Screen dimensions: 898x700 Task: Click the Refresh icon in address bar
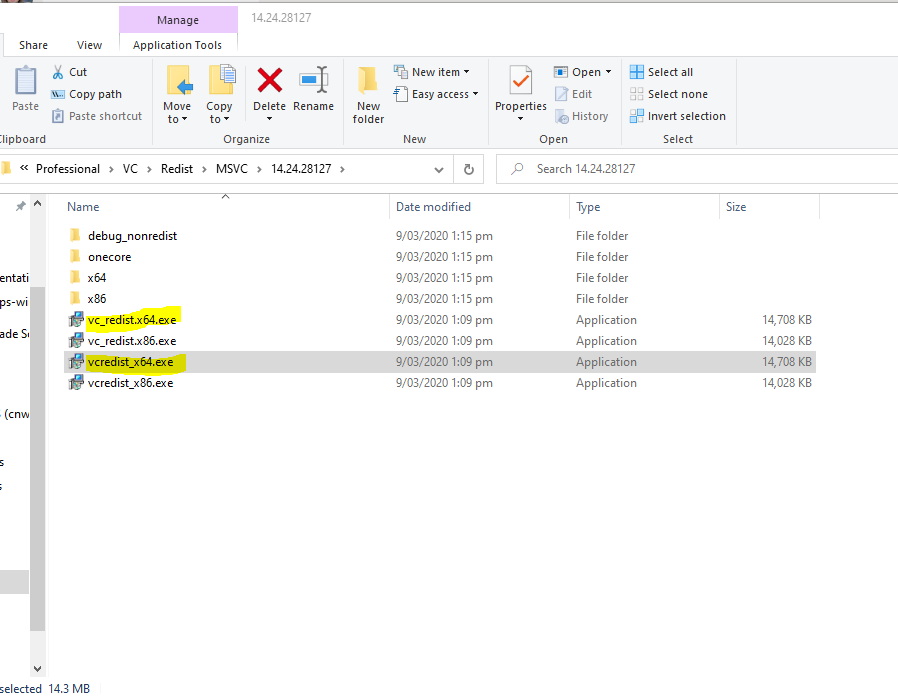point(468,168)
